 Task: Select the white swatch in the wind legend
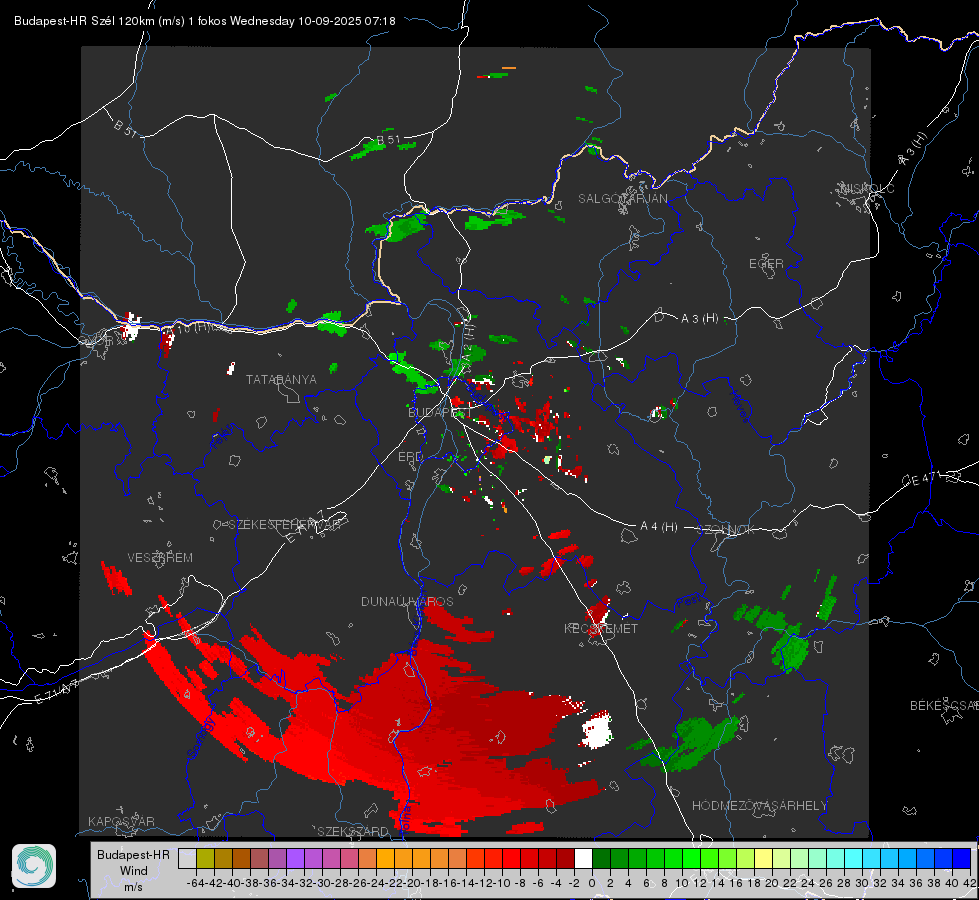583,858
